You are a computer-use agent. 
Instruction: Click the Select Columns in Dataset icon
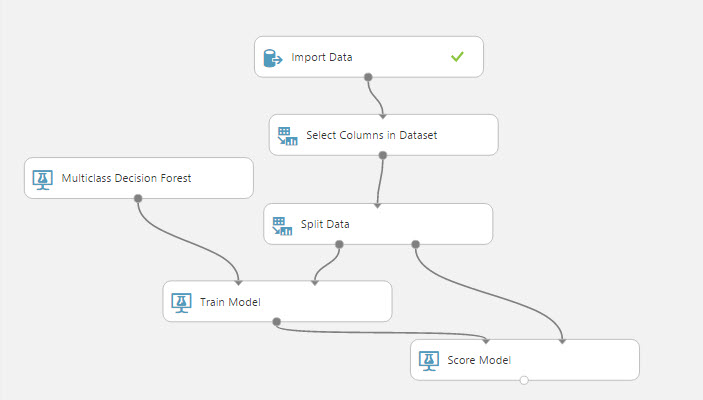click(x=287, y=135)
